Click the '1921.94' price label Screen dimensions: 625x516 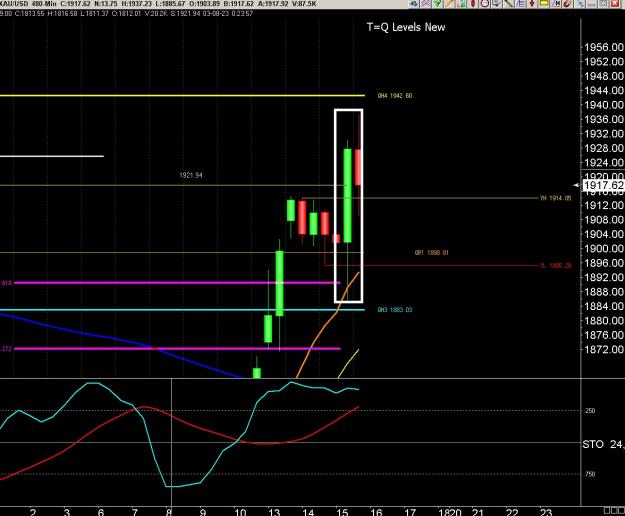coord(191,175)
